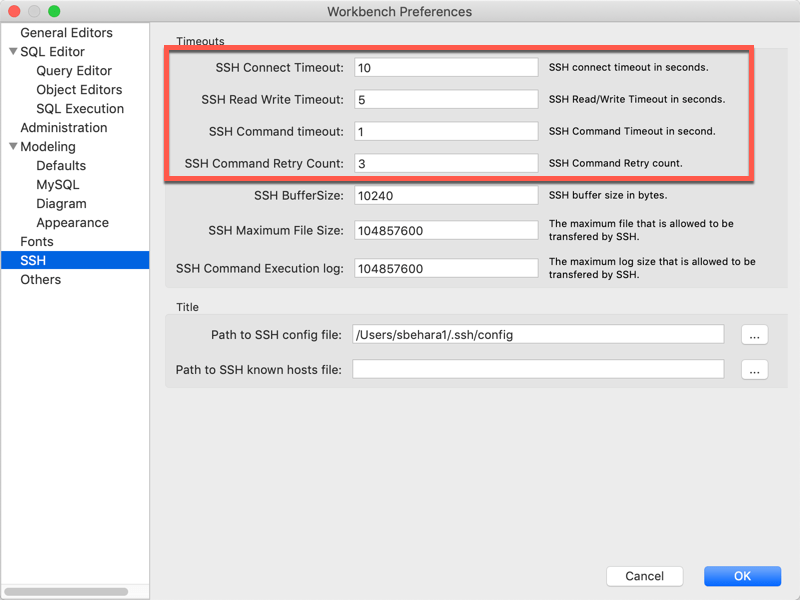Collapse the Modeling tree section
The width and height of the screenshot is (800, 600).
[13, 146]
